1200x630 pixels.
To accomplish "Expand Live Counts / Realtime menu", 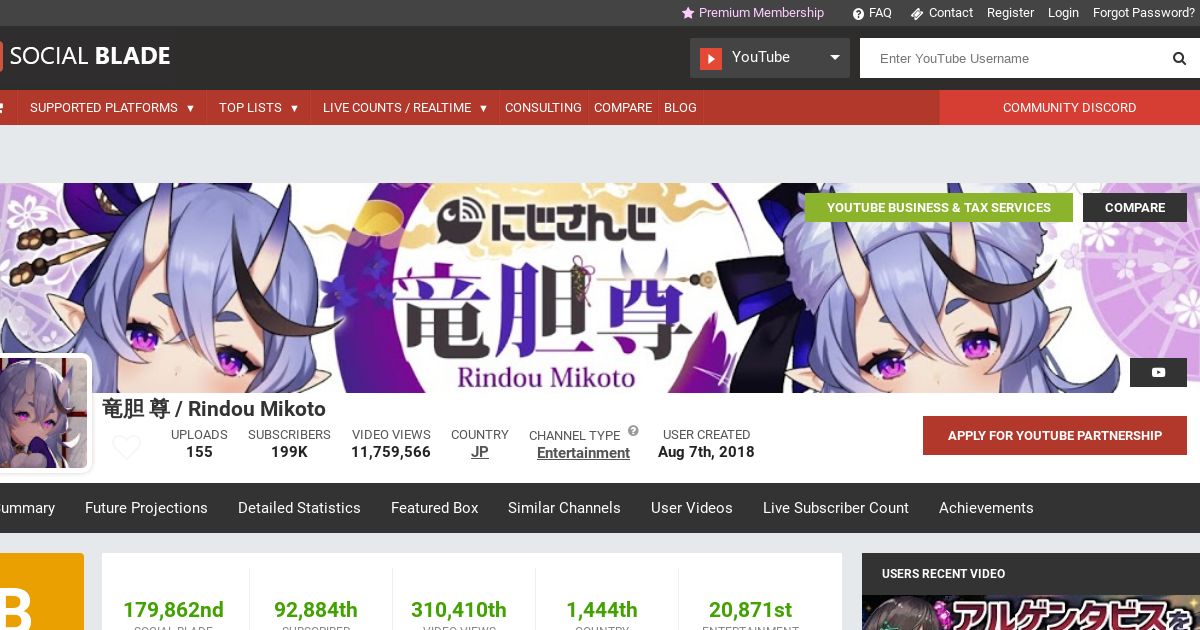I will (405, 108).
